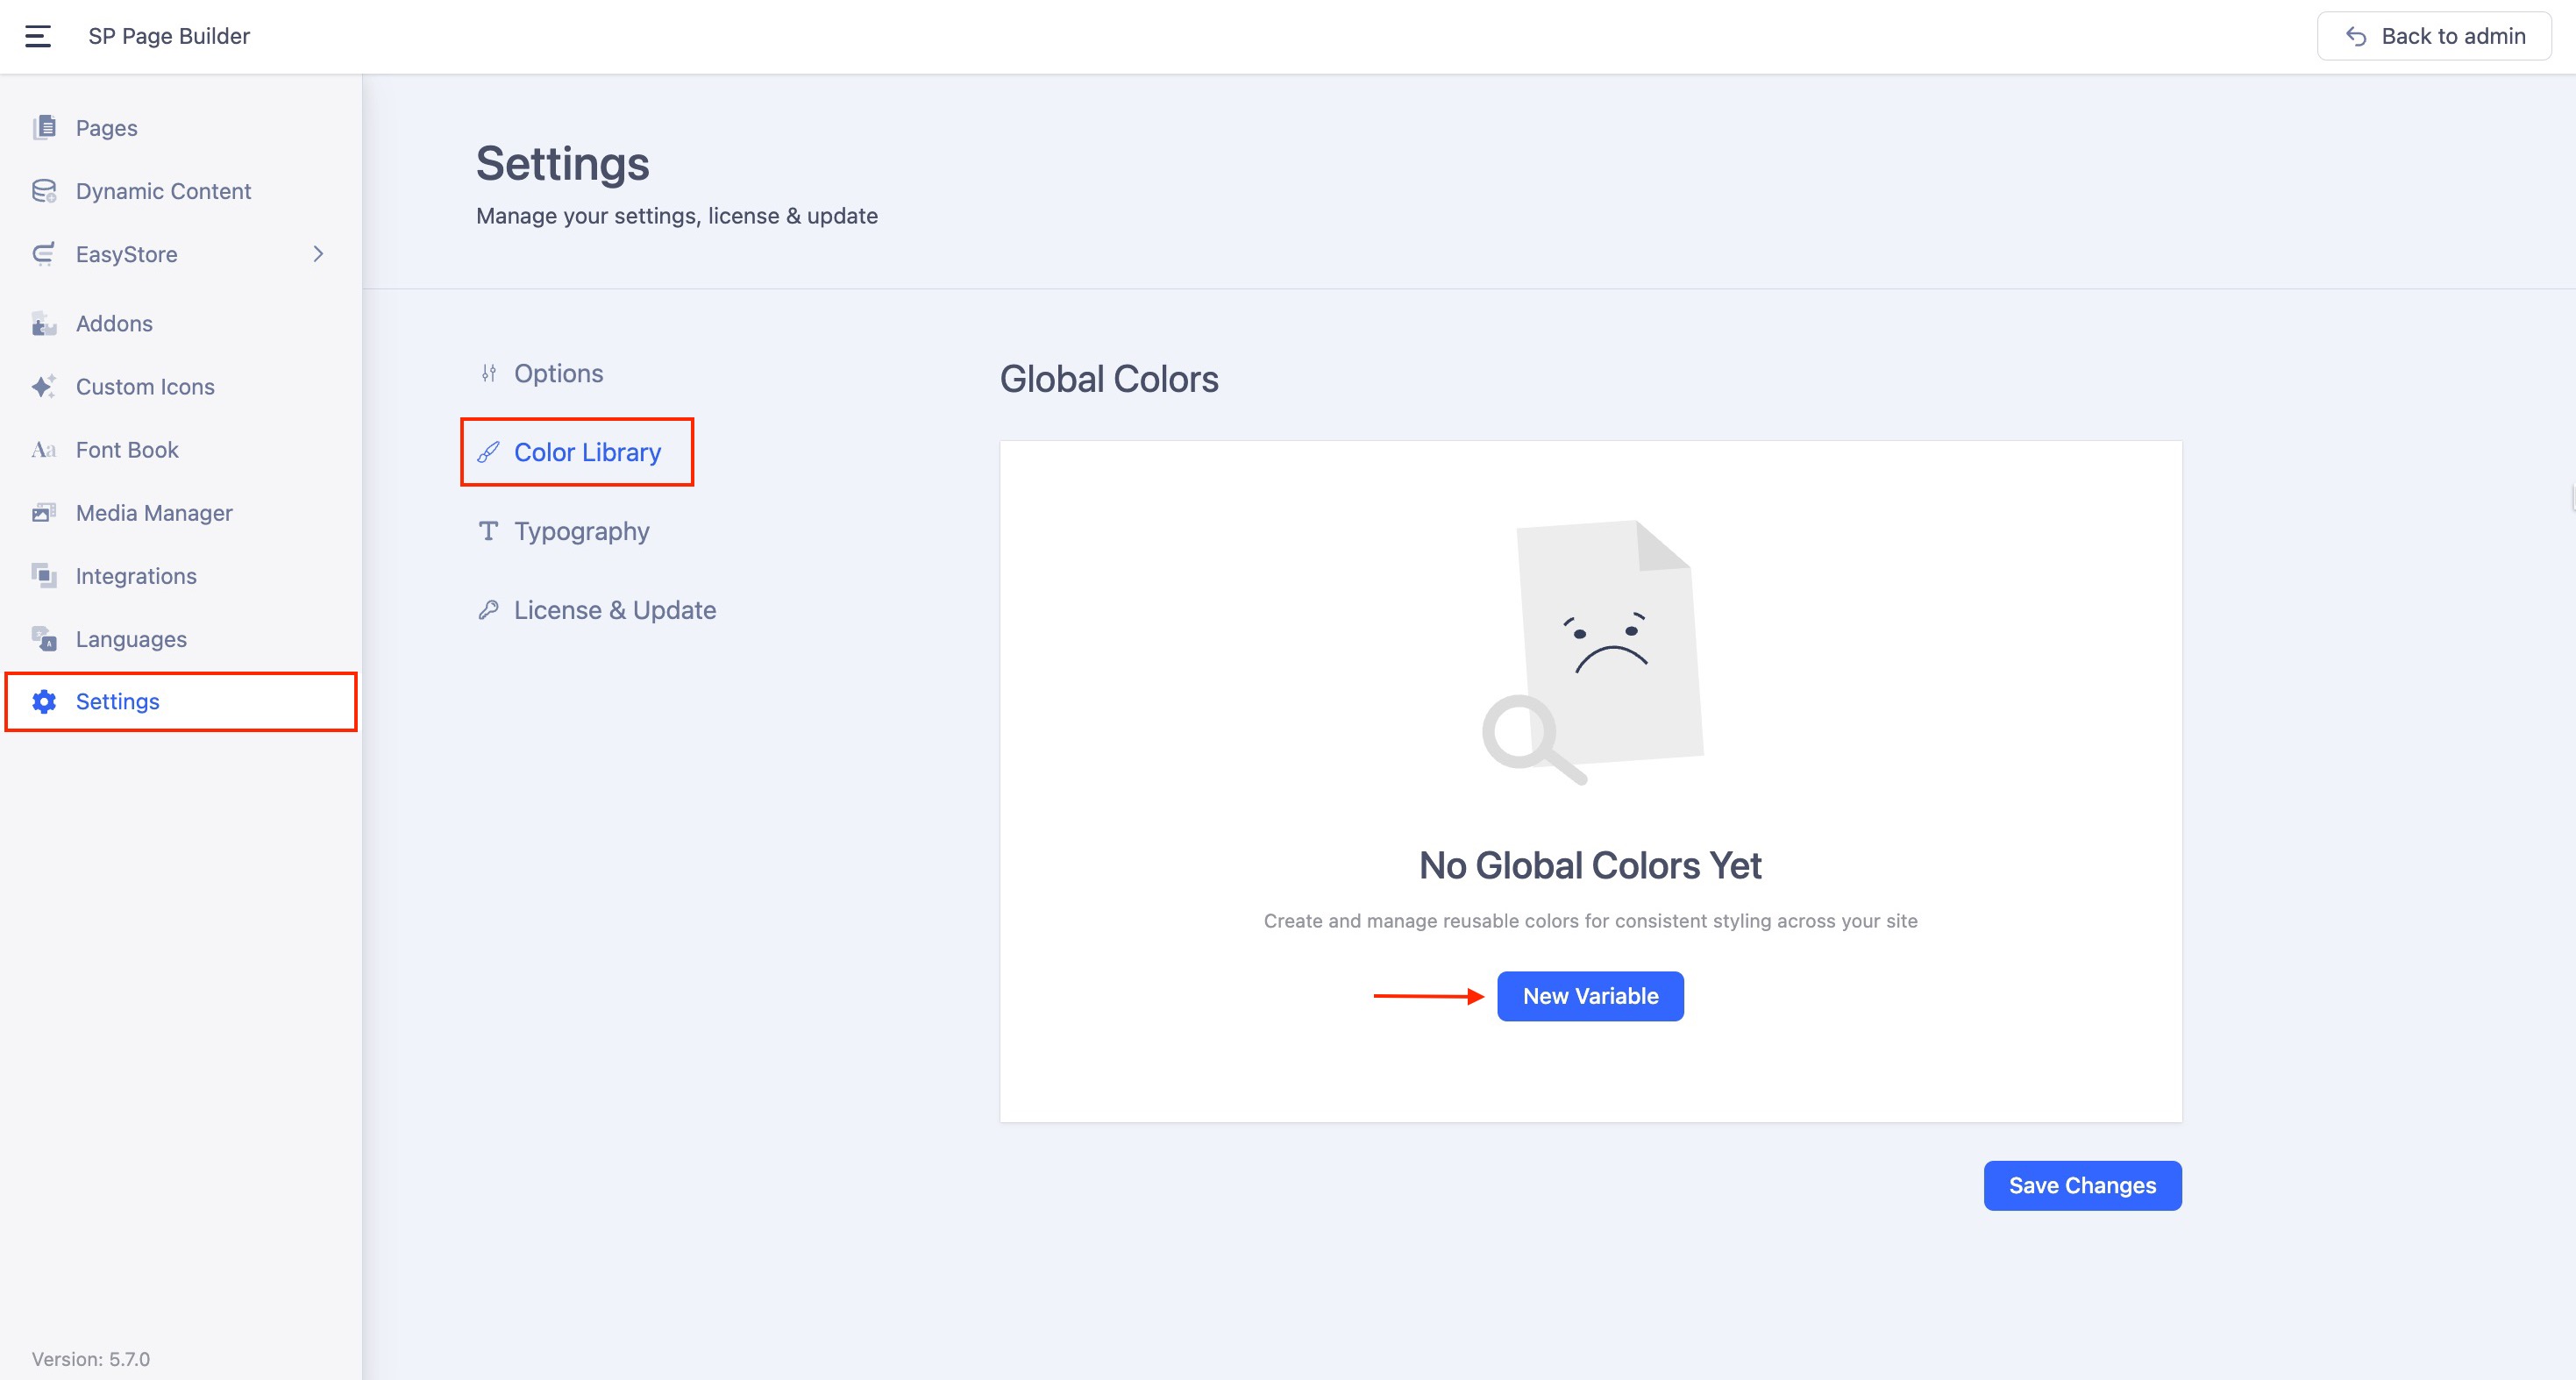2576x1380 pixels.
Task: Click the EasyStore cart icon
Action: tap(44, 254)
